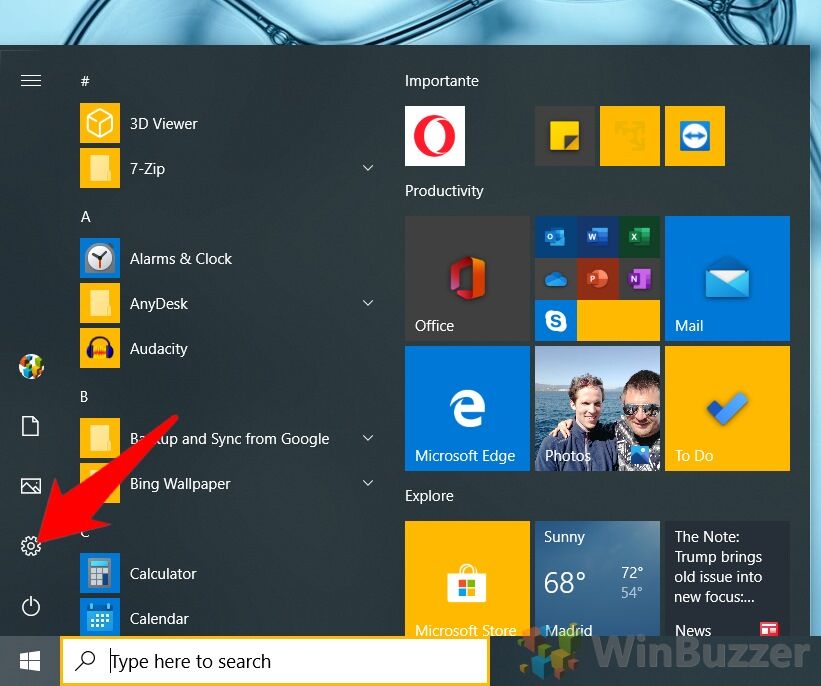Launch the small Excel tile

coord(639,237)
